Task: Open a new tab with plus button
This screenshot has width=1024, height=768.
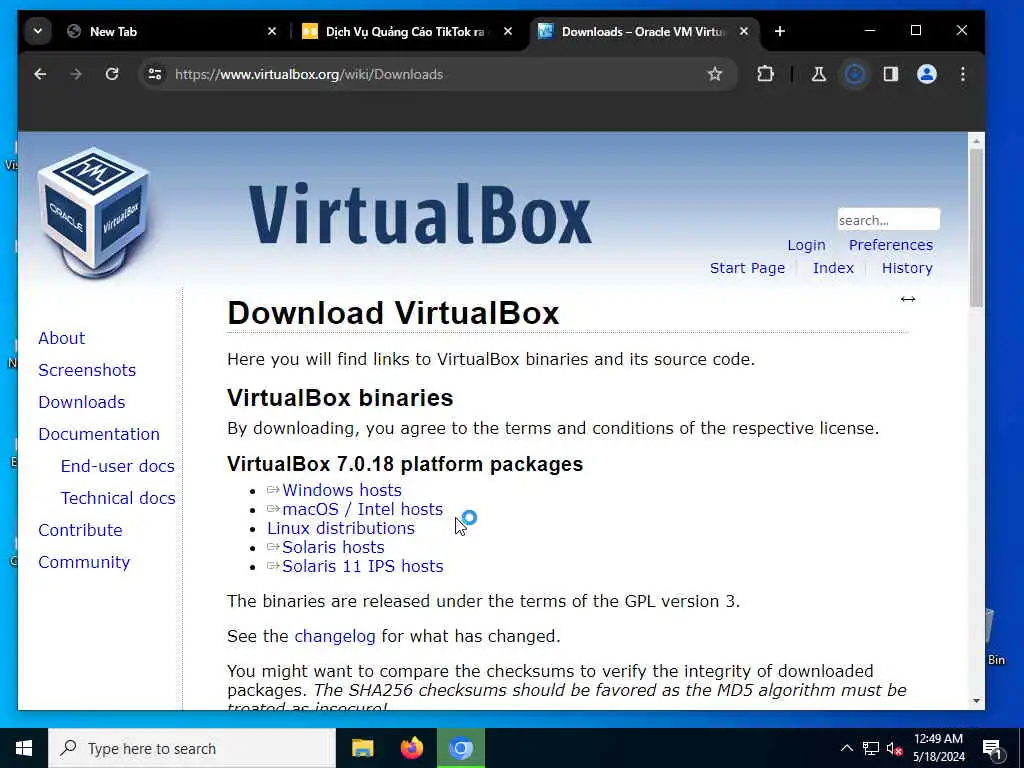Action: pos(780,31)
